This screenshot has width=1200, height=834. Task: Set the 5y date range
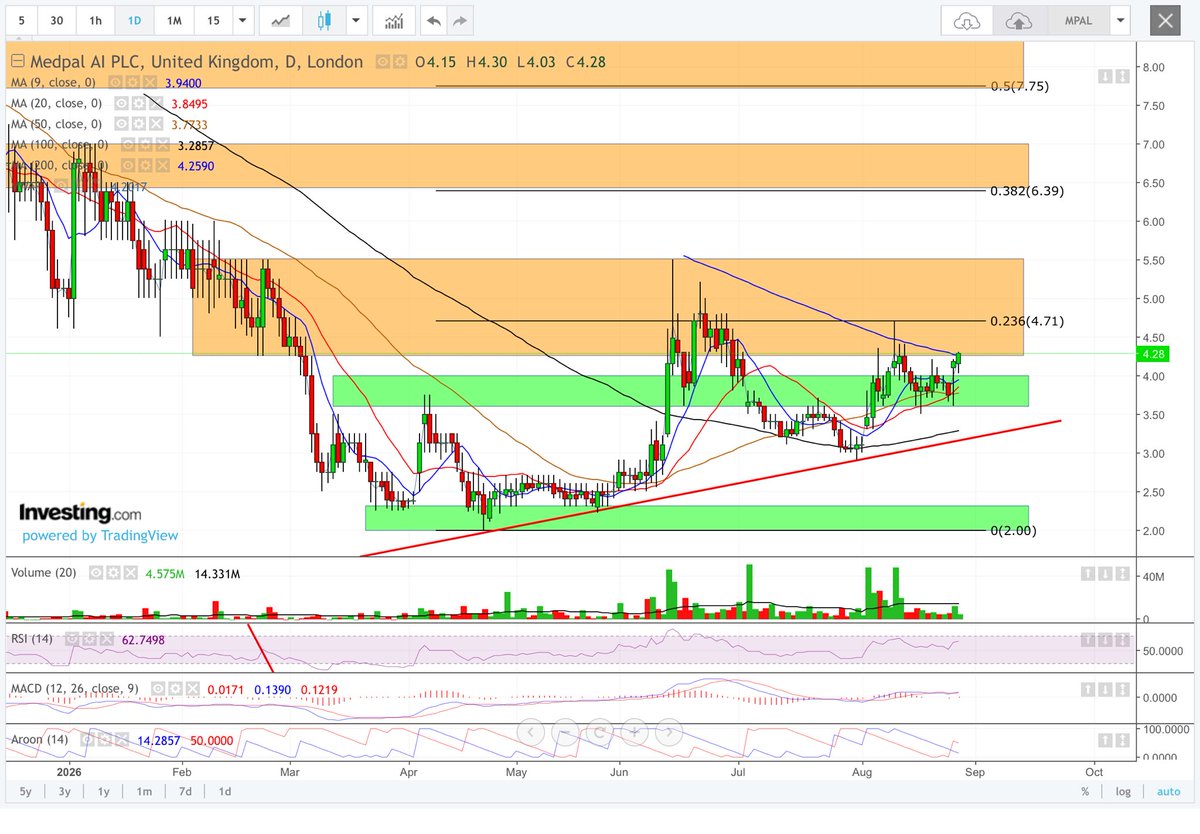point(25,792)
